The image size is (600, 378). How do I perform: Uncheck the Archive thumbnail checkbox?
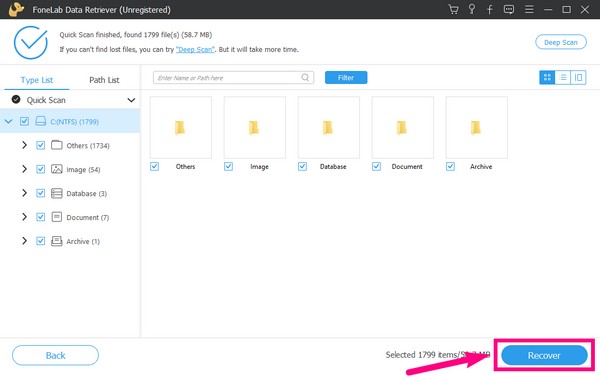[450, 166]
